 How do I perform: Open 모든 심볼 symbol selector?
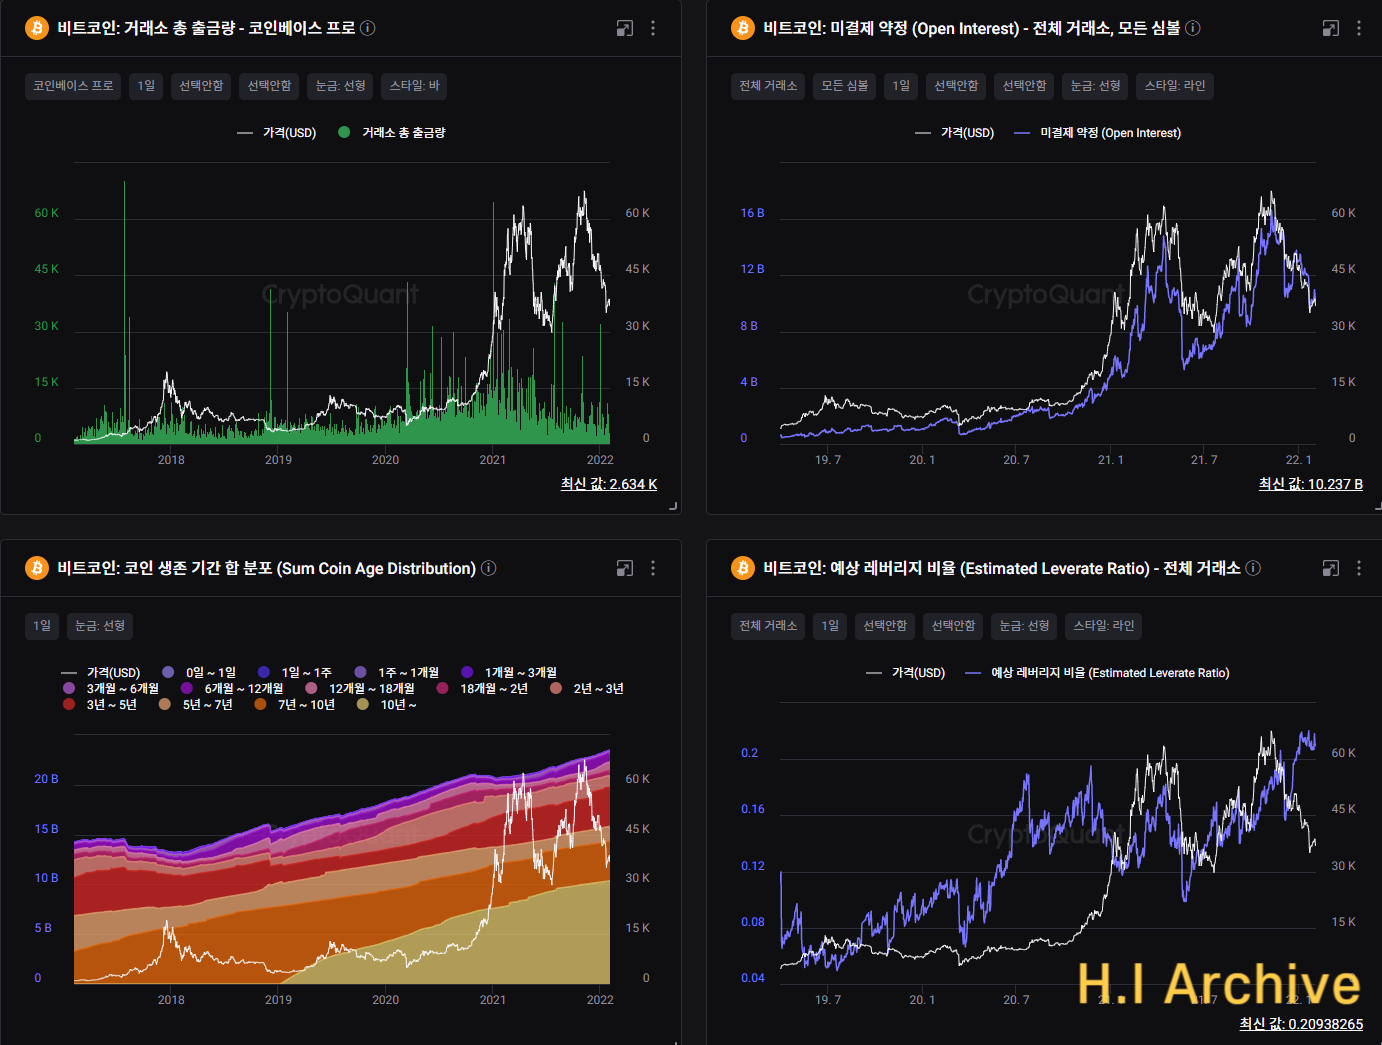click(x=845, y=86)
